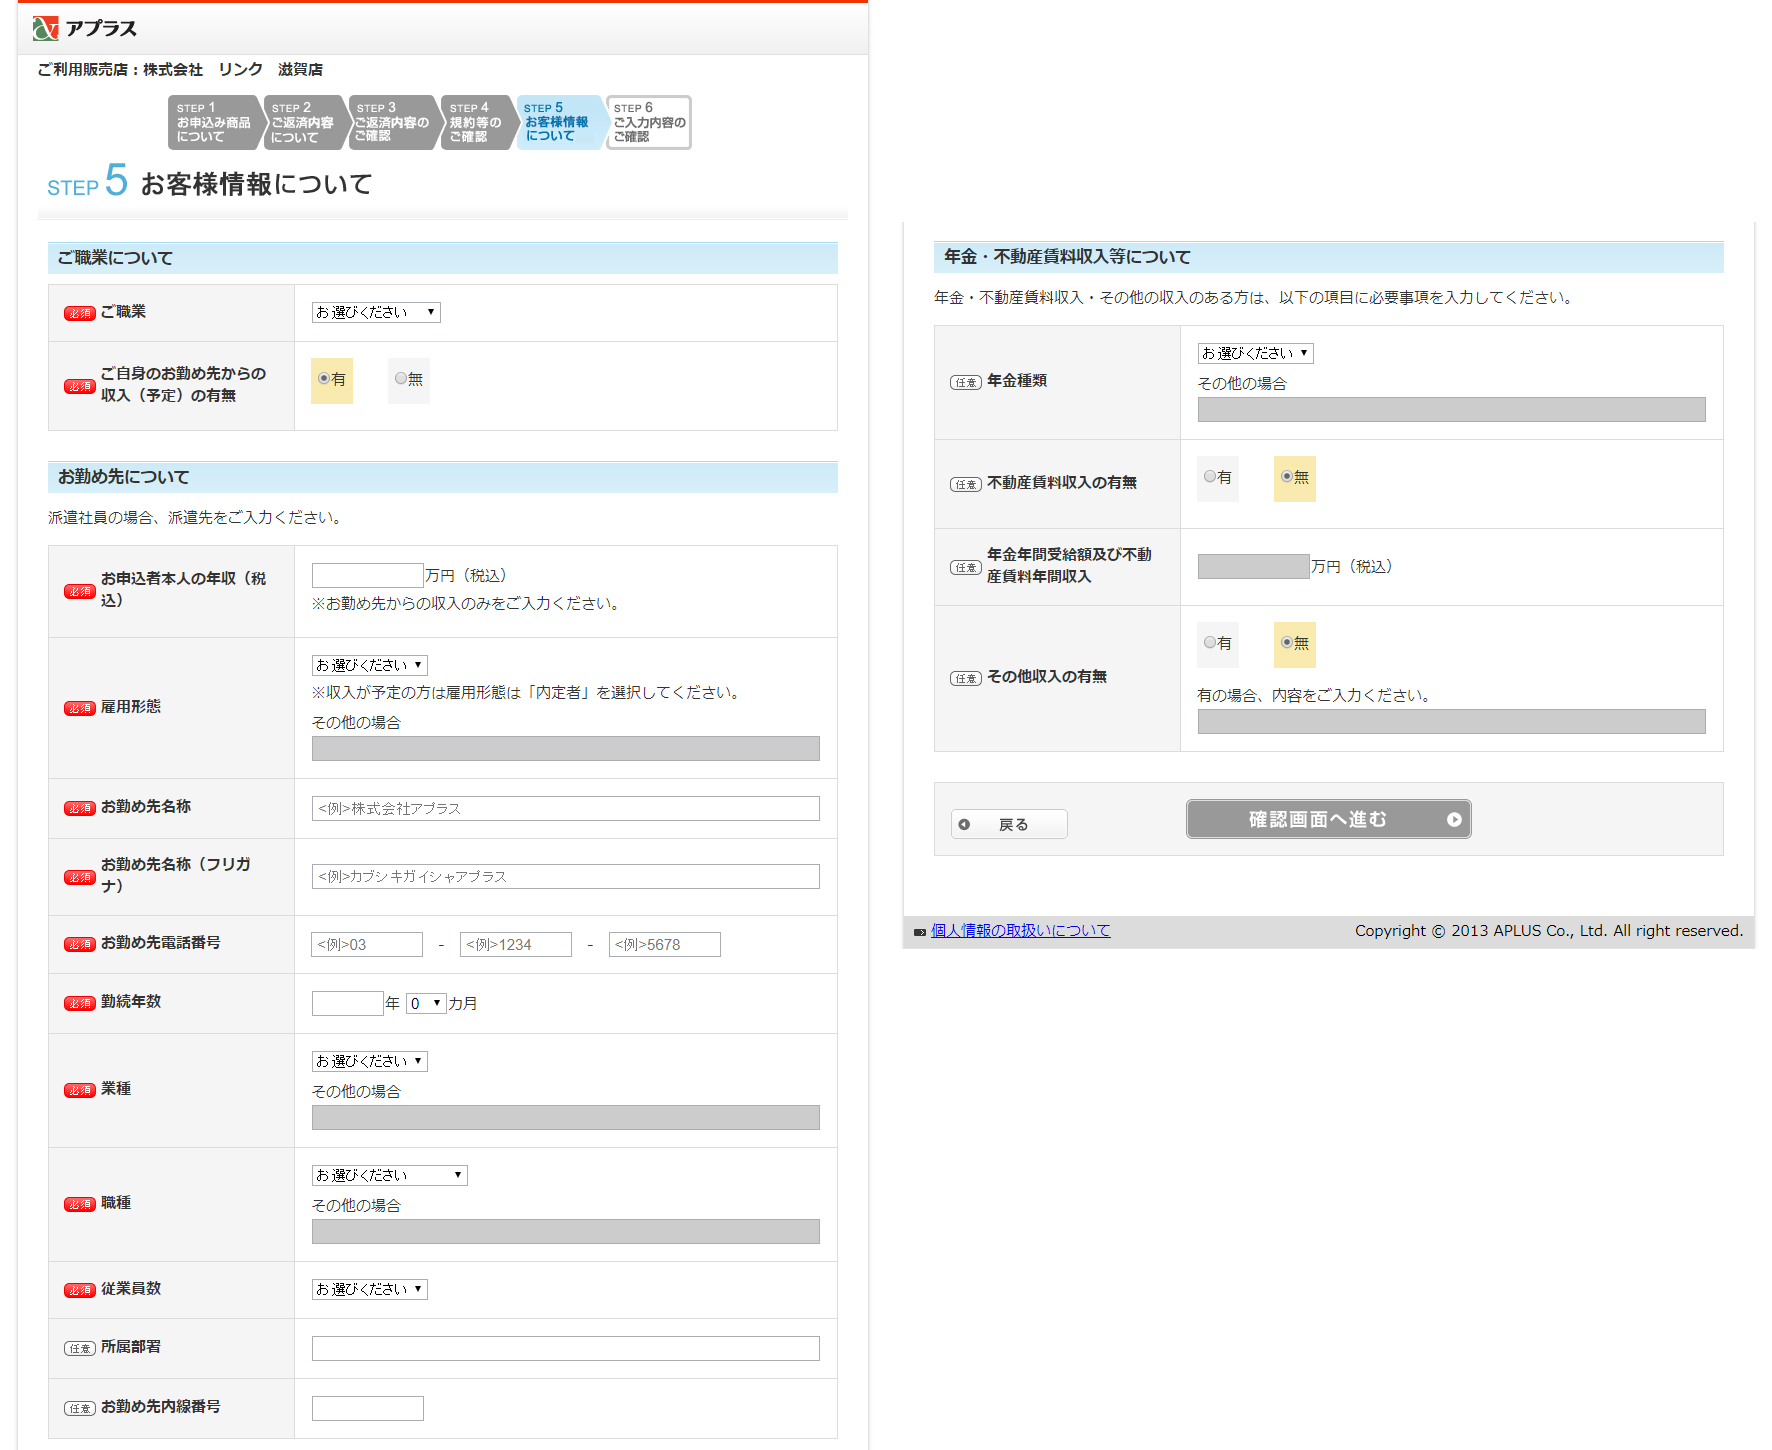Click the お勤め先名称 text field
The image size is (1772, 1450).
(565, 808)
